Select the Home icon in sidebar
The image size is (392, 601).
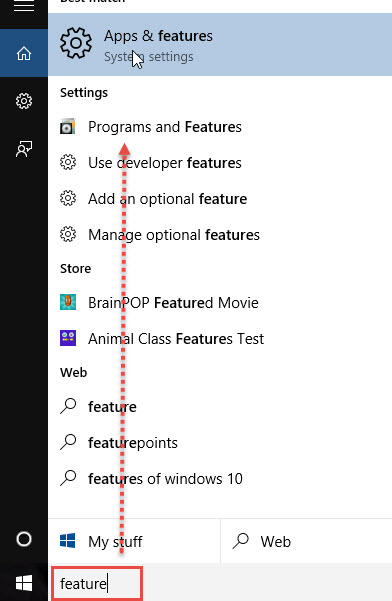pos(24,53)
